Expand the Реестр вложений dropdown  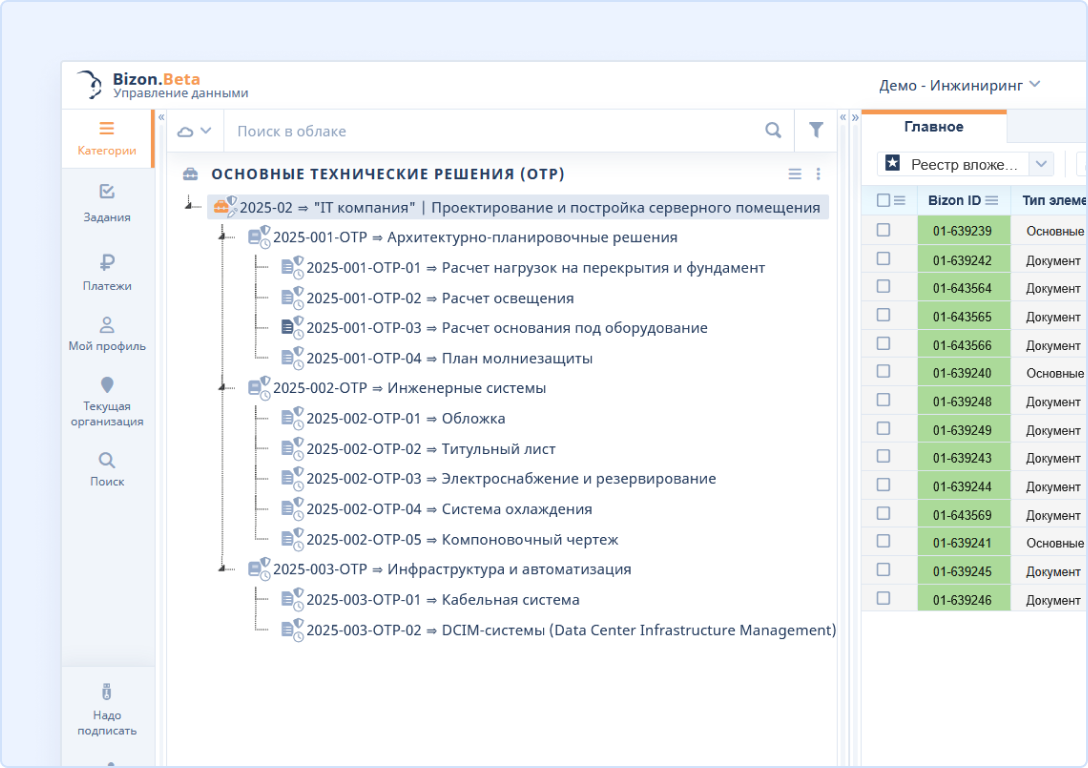(x=1040, y=164)
